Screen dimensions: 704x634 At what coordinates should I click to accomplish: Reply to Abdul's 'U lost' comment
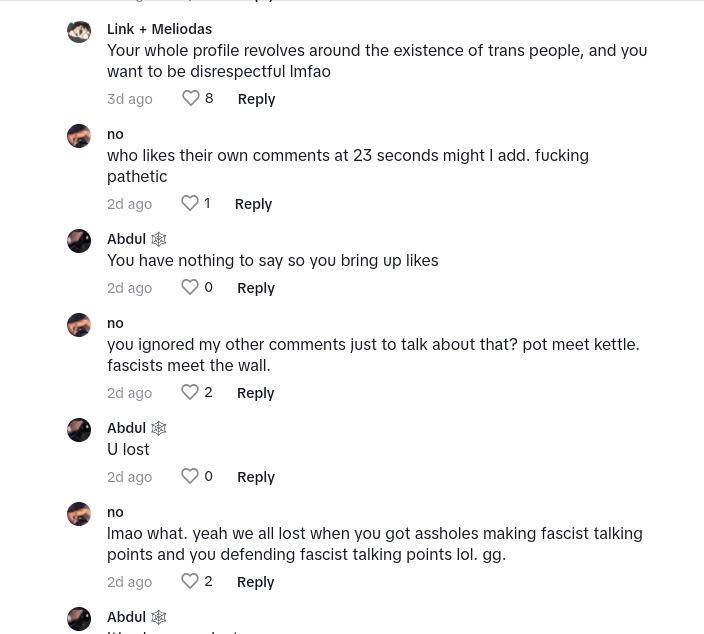256,477
